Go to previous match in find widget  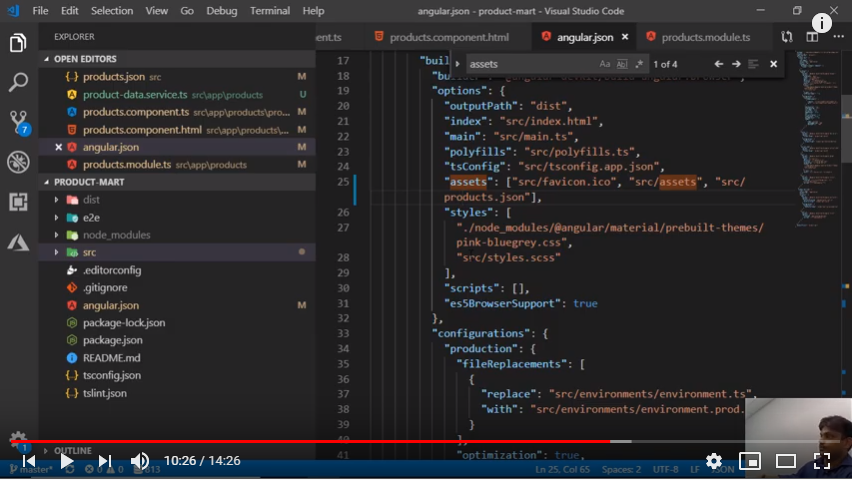point(718,64)
